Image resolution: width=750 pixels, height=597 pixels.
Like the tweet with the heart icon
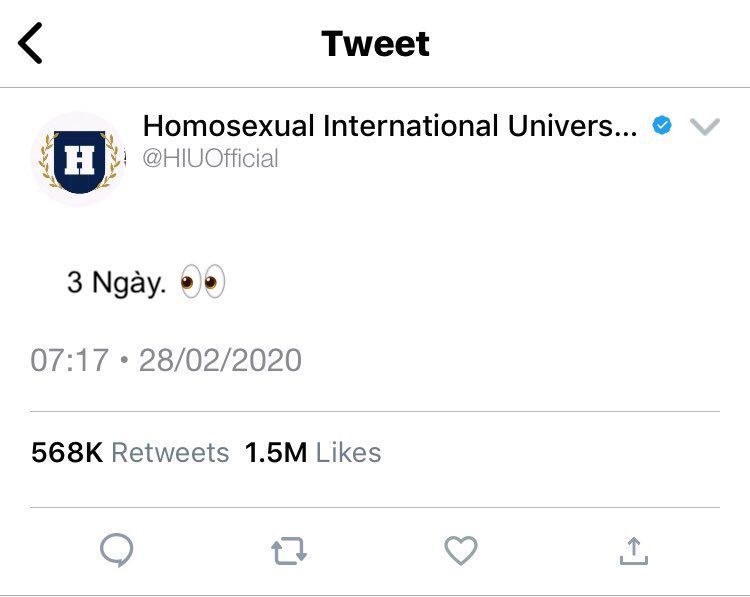click(x=461, y=550)
